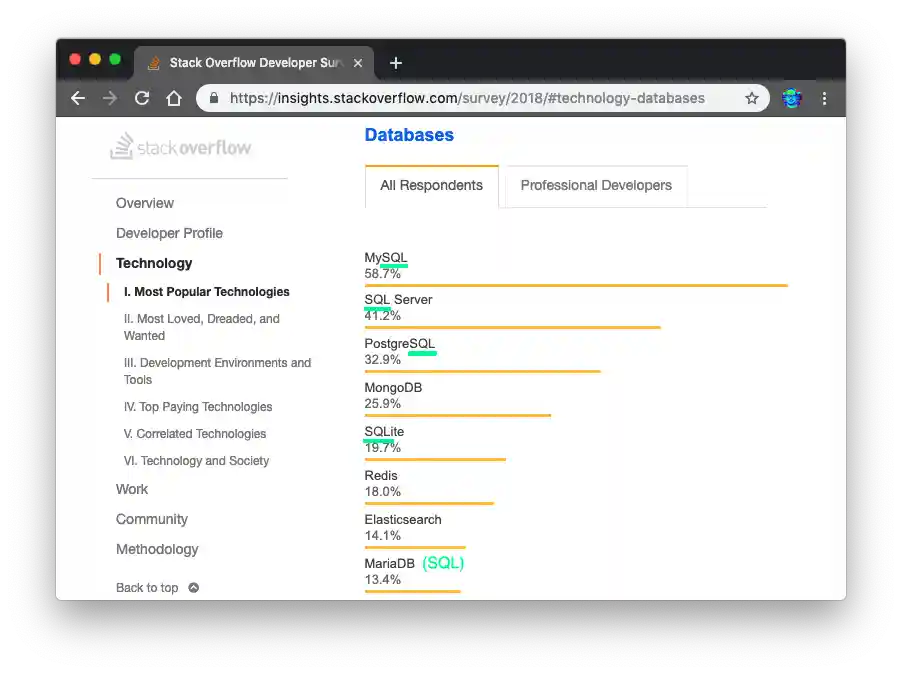Click the Stack Overflow logo in sidebar

pyautogui.click(x=180, y=147)
